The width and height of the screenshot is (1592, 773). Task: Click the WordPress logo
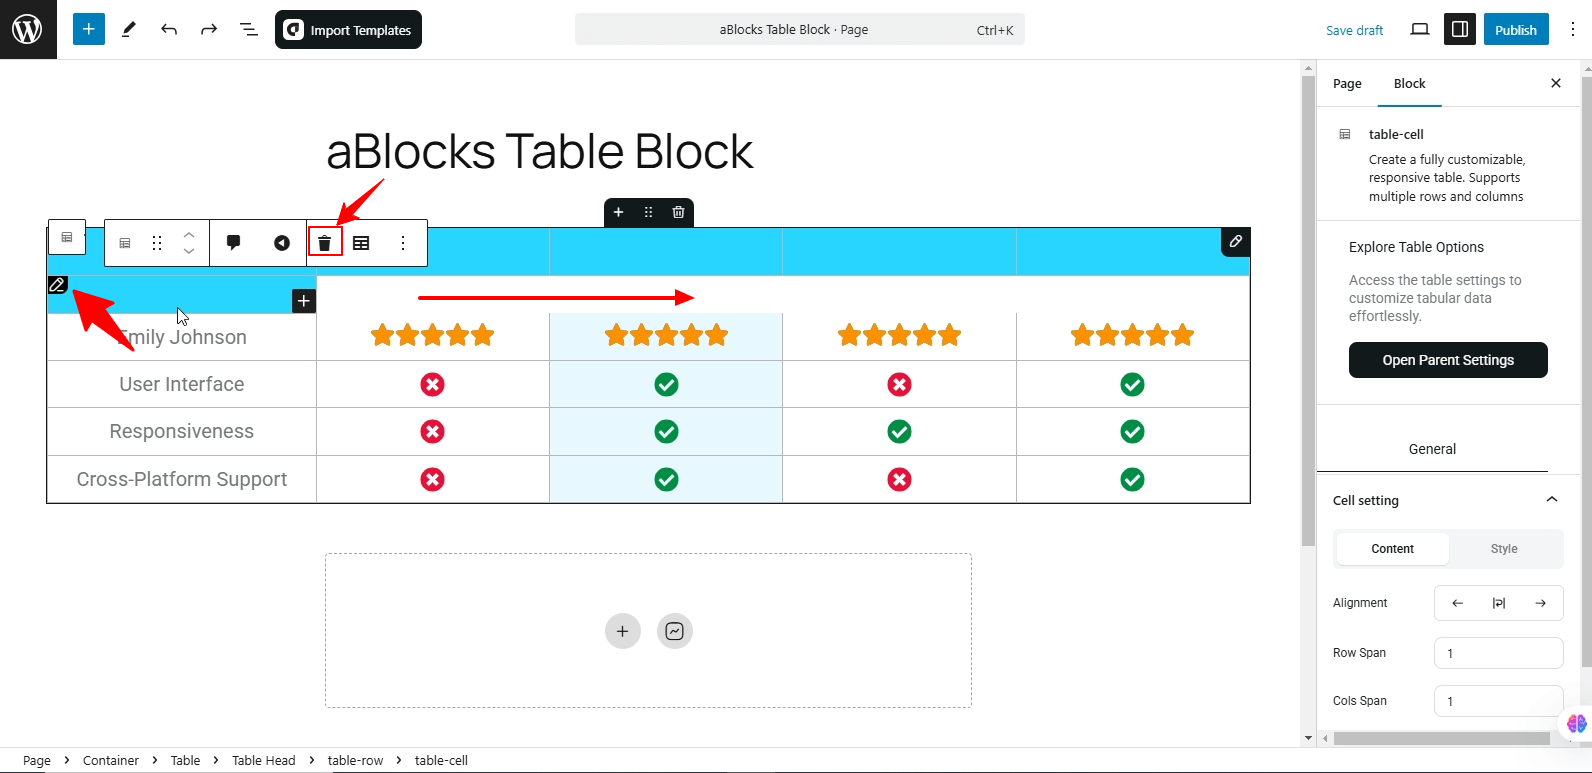(28, 29)
